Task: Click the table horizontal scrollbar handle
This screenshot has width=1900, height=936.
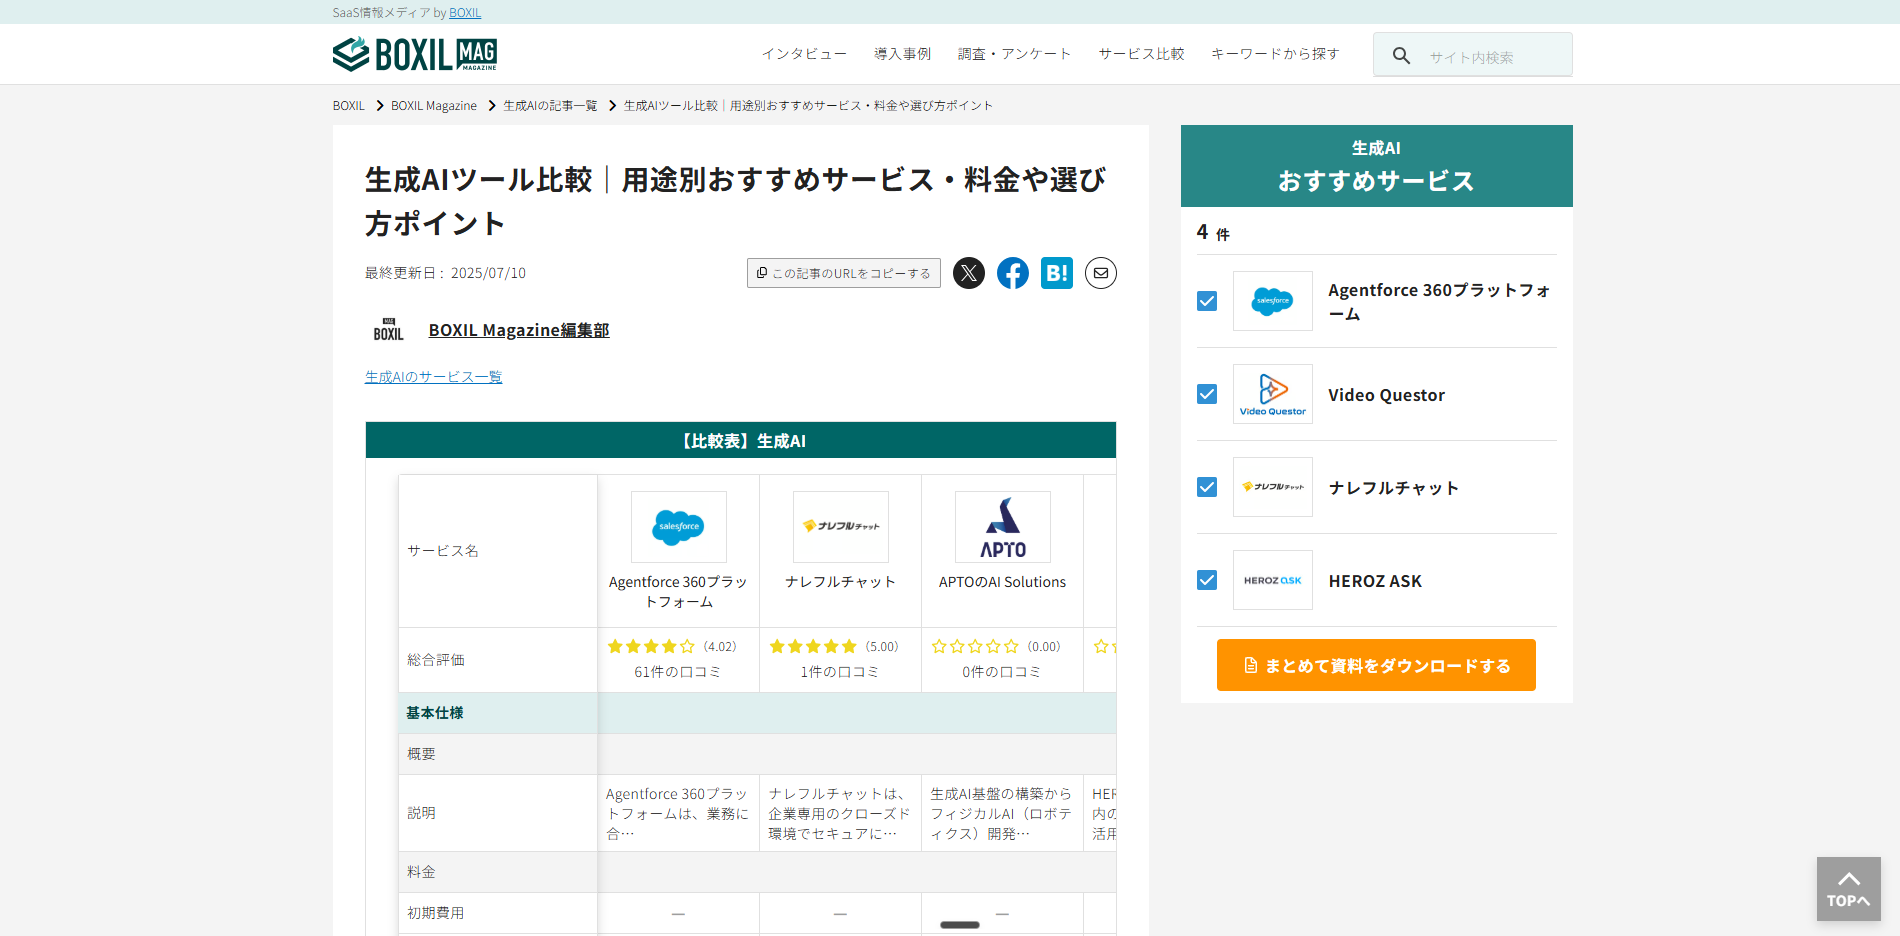Action: [x=960, y=925]
